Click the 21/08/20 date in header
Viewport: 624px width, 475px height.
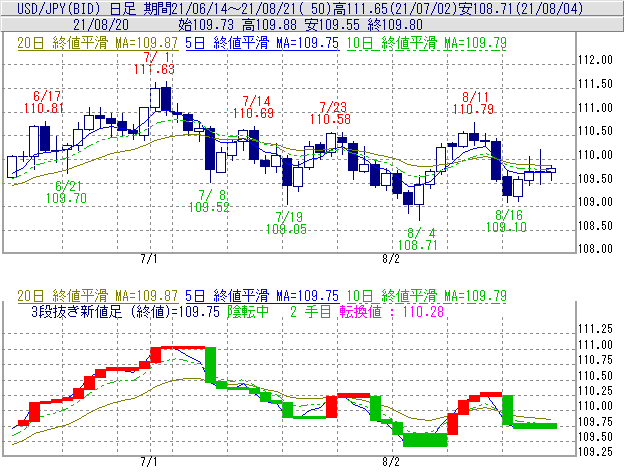[x=101, y=25]
